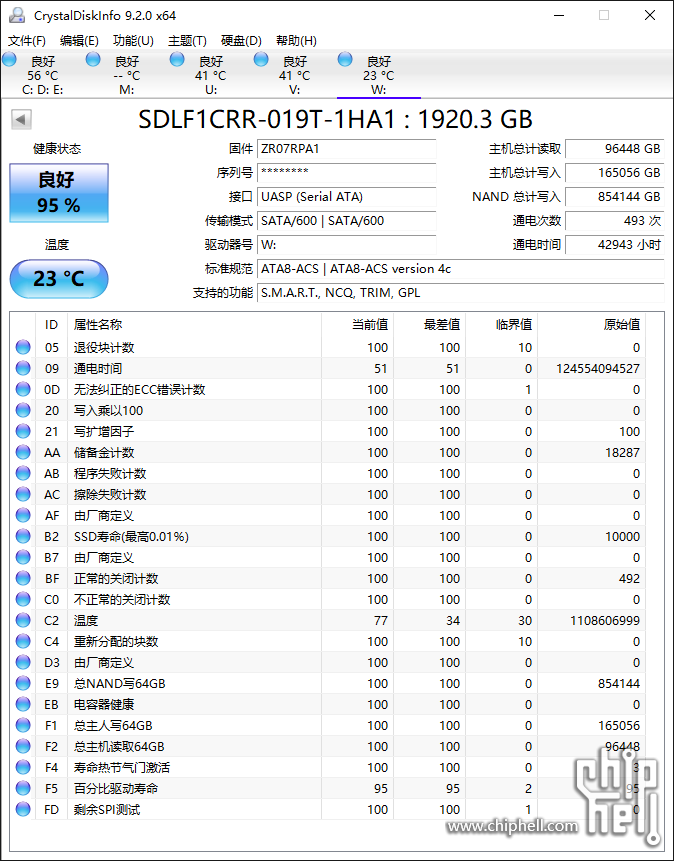Viewport: 674px width, 861px height.
Task: Open the 编辑(E) menu
Action: (x=79, y=41)
